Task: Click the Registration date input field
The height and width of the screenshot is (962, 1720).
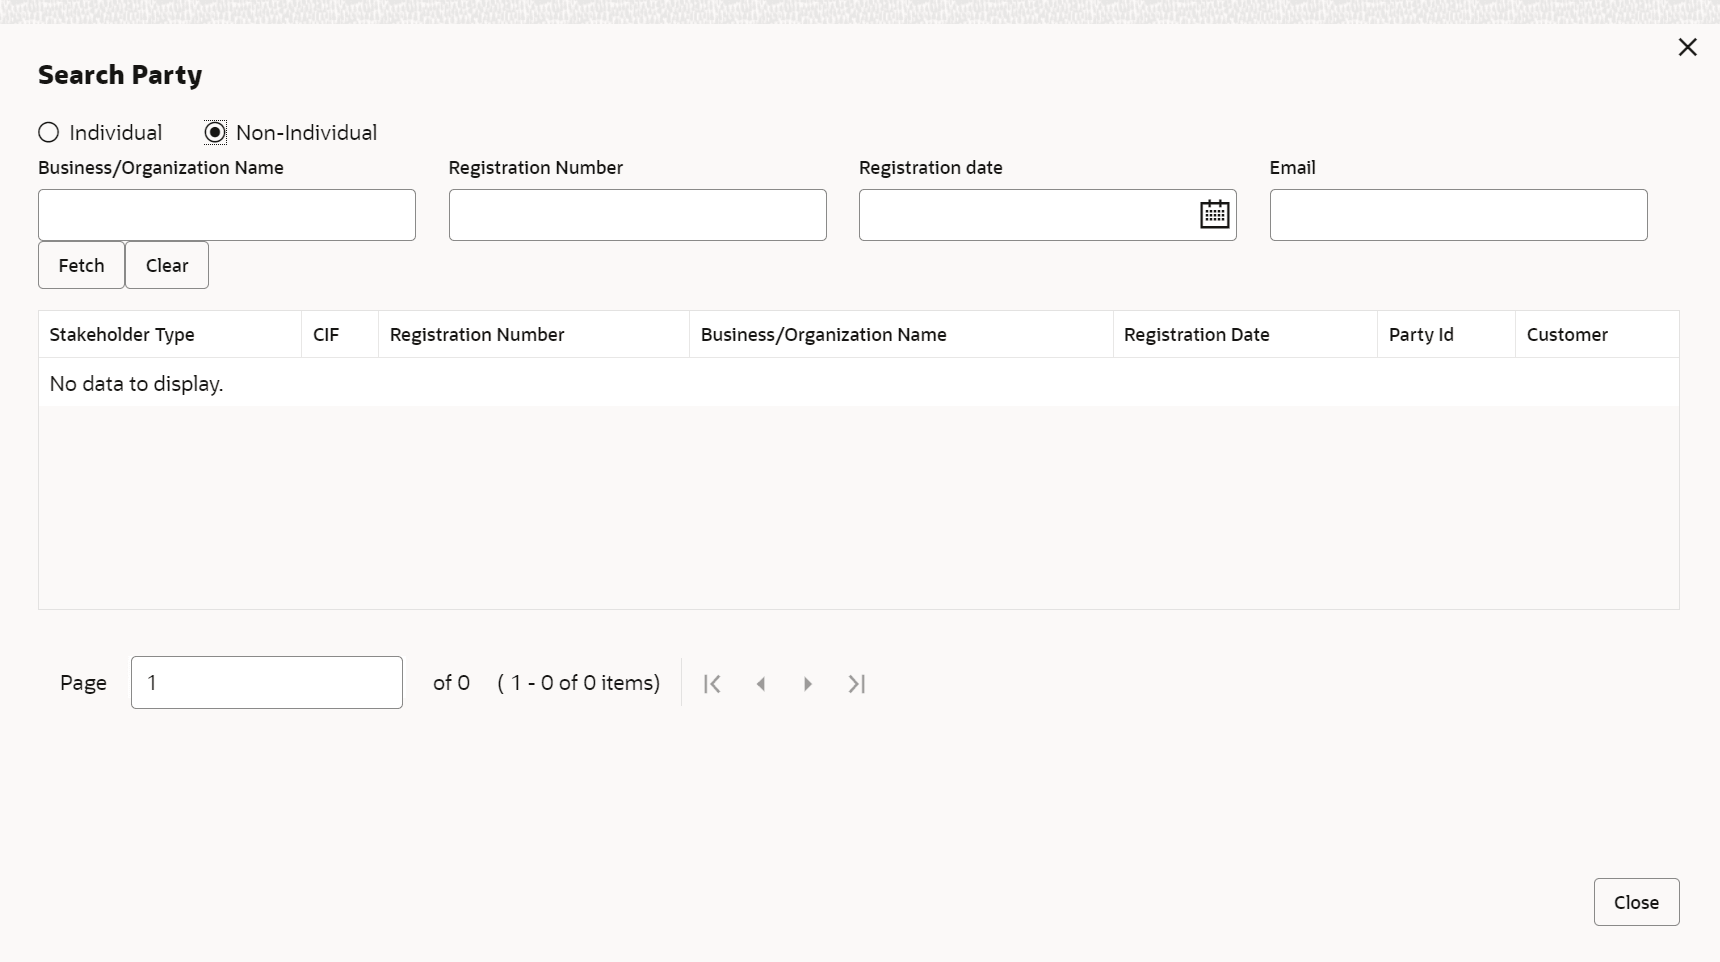Action: click(x=1025, y=215)
